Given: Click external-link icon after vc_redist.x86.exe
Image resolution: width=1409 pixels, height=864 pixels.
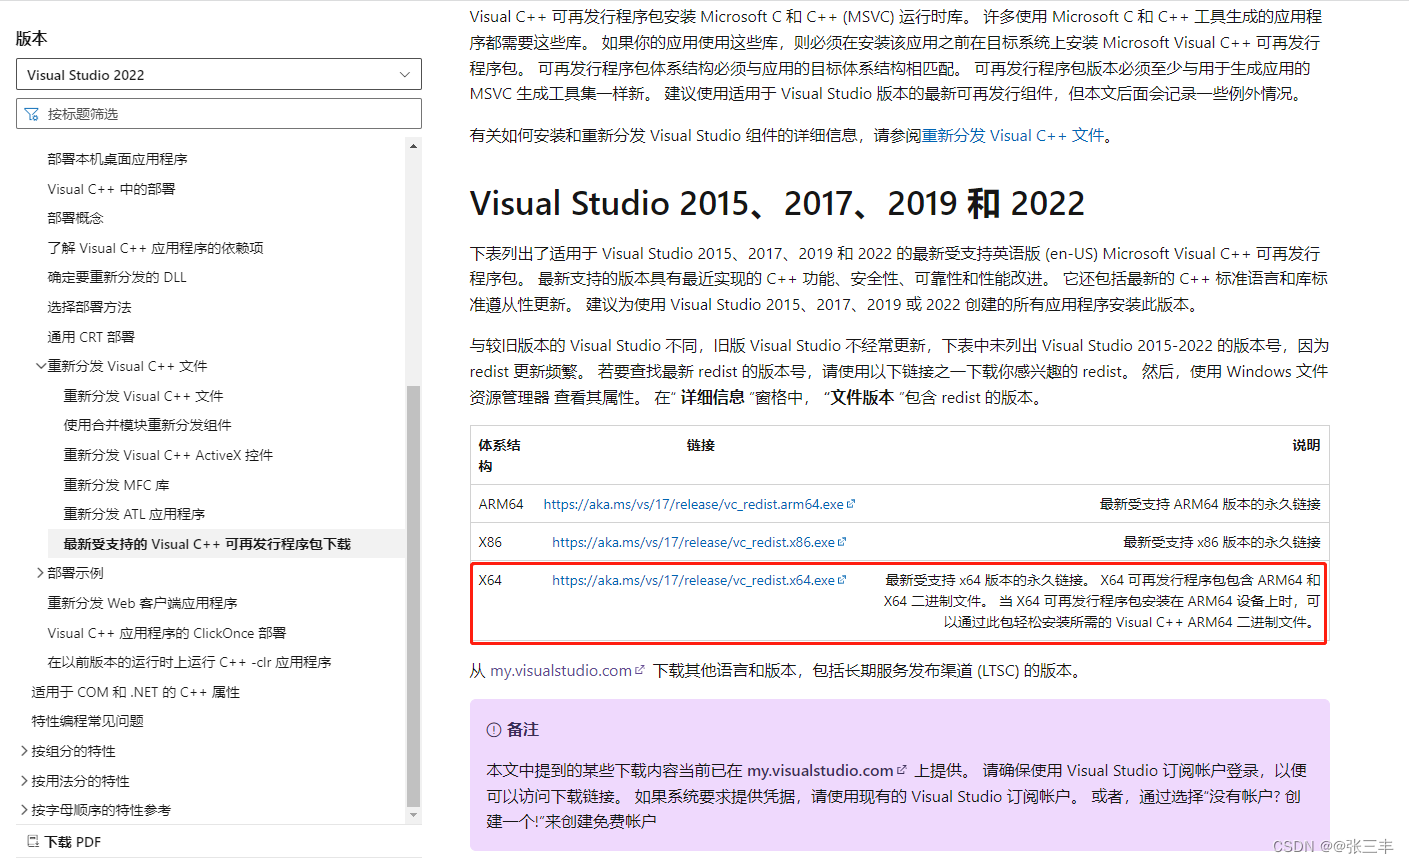Looking at the screenshot, I should pos(842,542).
